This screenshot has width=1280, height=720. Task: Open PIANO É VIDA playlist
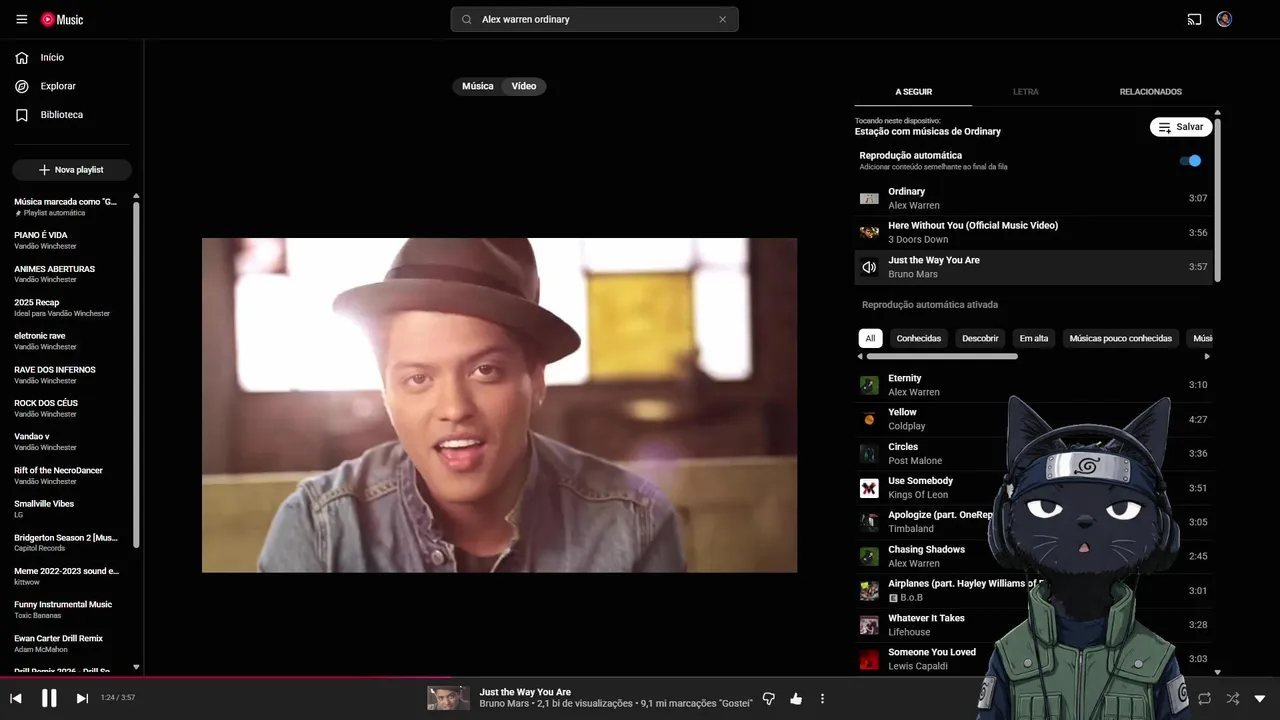pos(70,240)
